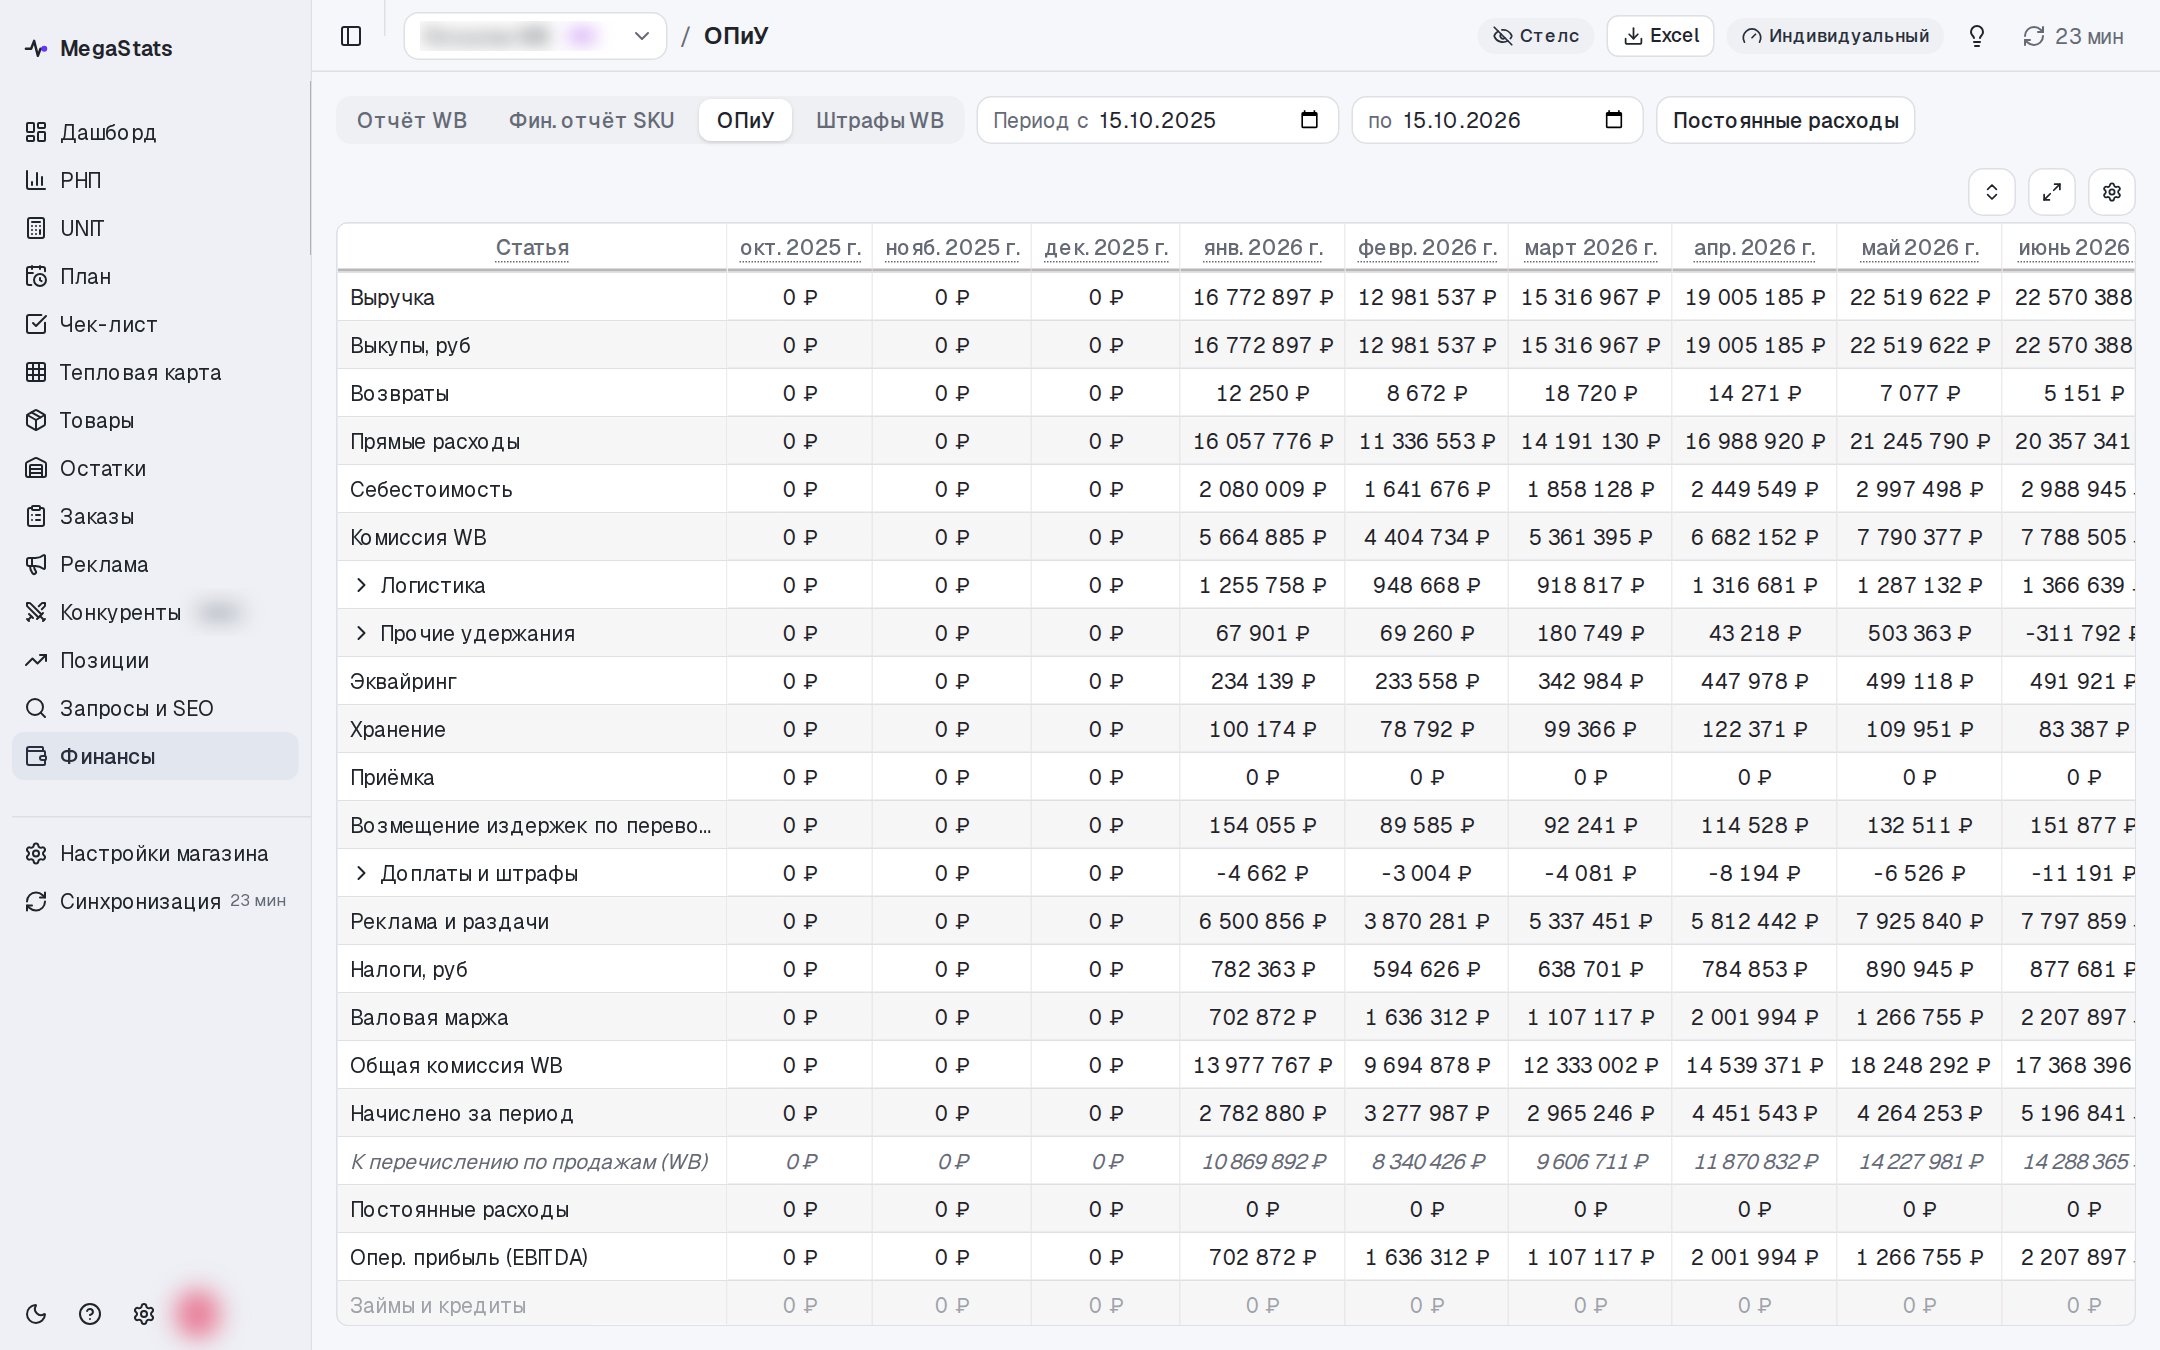Expand table to fullscreen view
The image size is (2160, 1350).
pyautogui.click(x=2051, y=192)
